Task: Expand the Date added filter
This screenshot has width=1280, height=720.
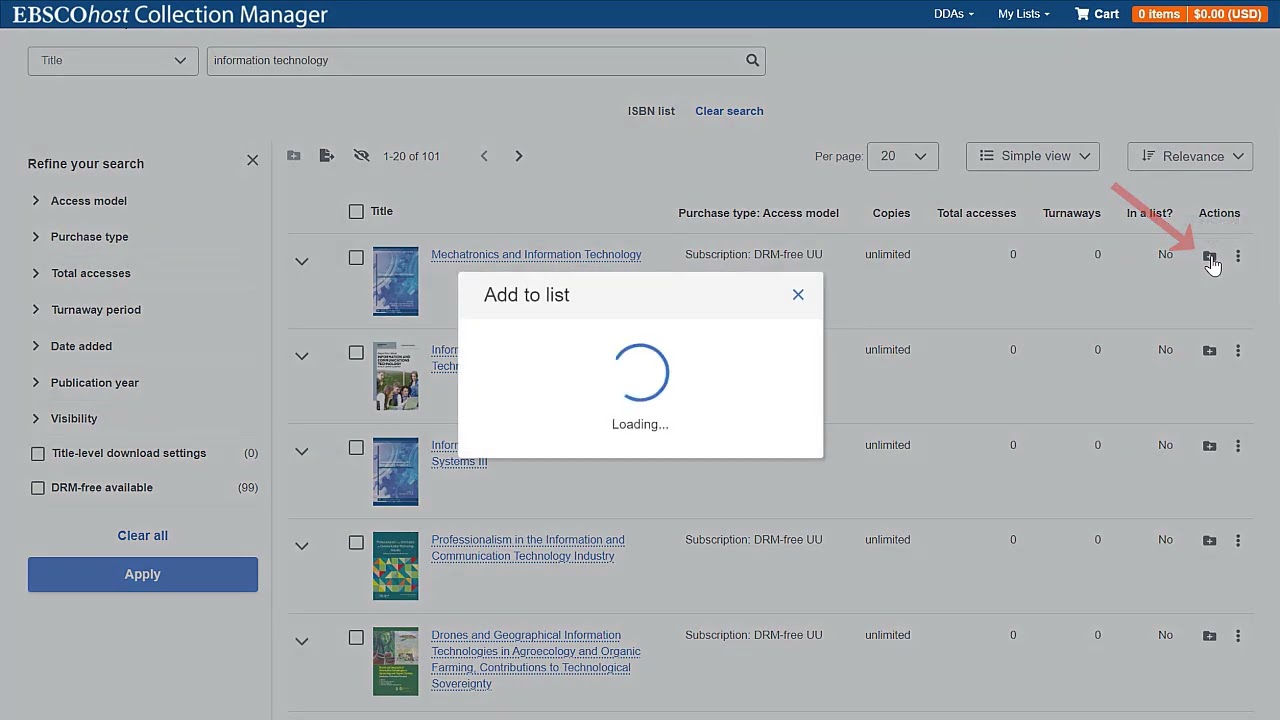Action: (x=36, y=346)
